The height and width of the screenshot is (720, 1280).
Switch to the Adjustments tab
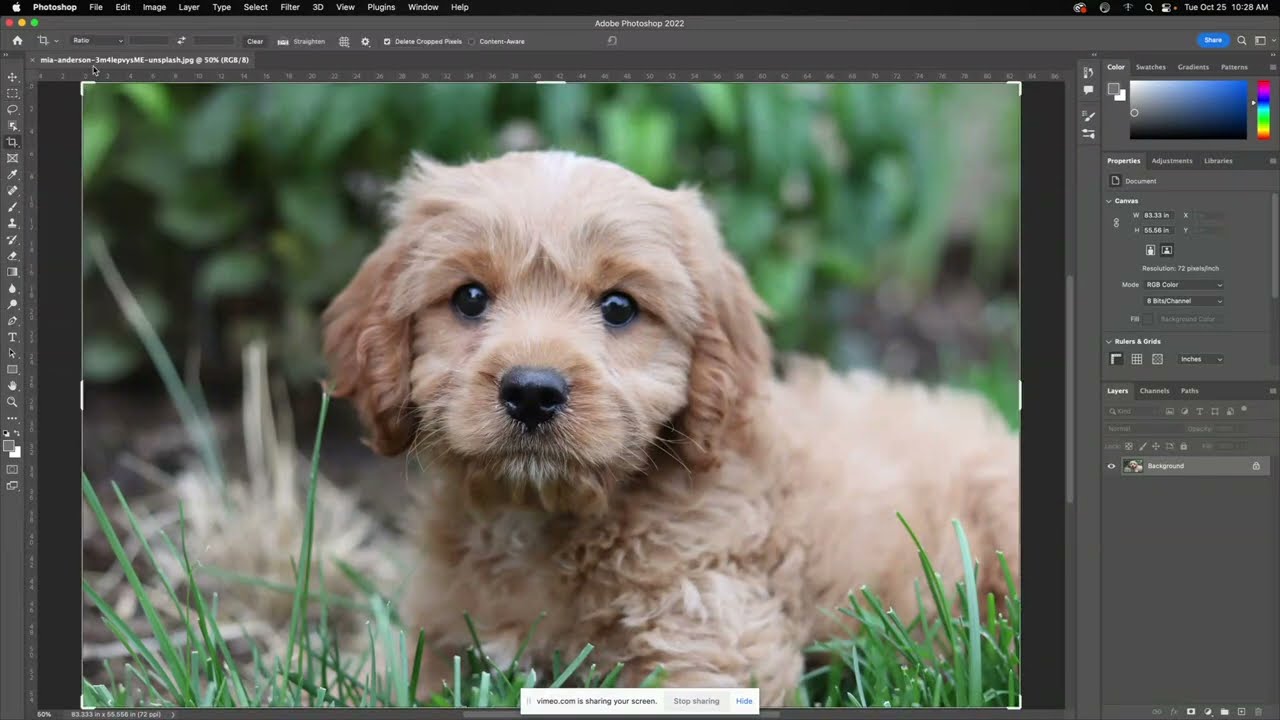coord(1171,161)
